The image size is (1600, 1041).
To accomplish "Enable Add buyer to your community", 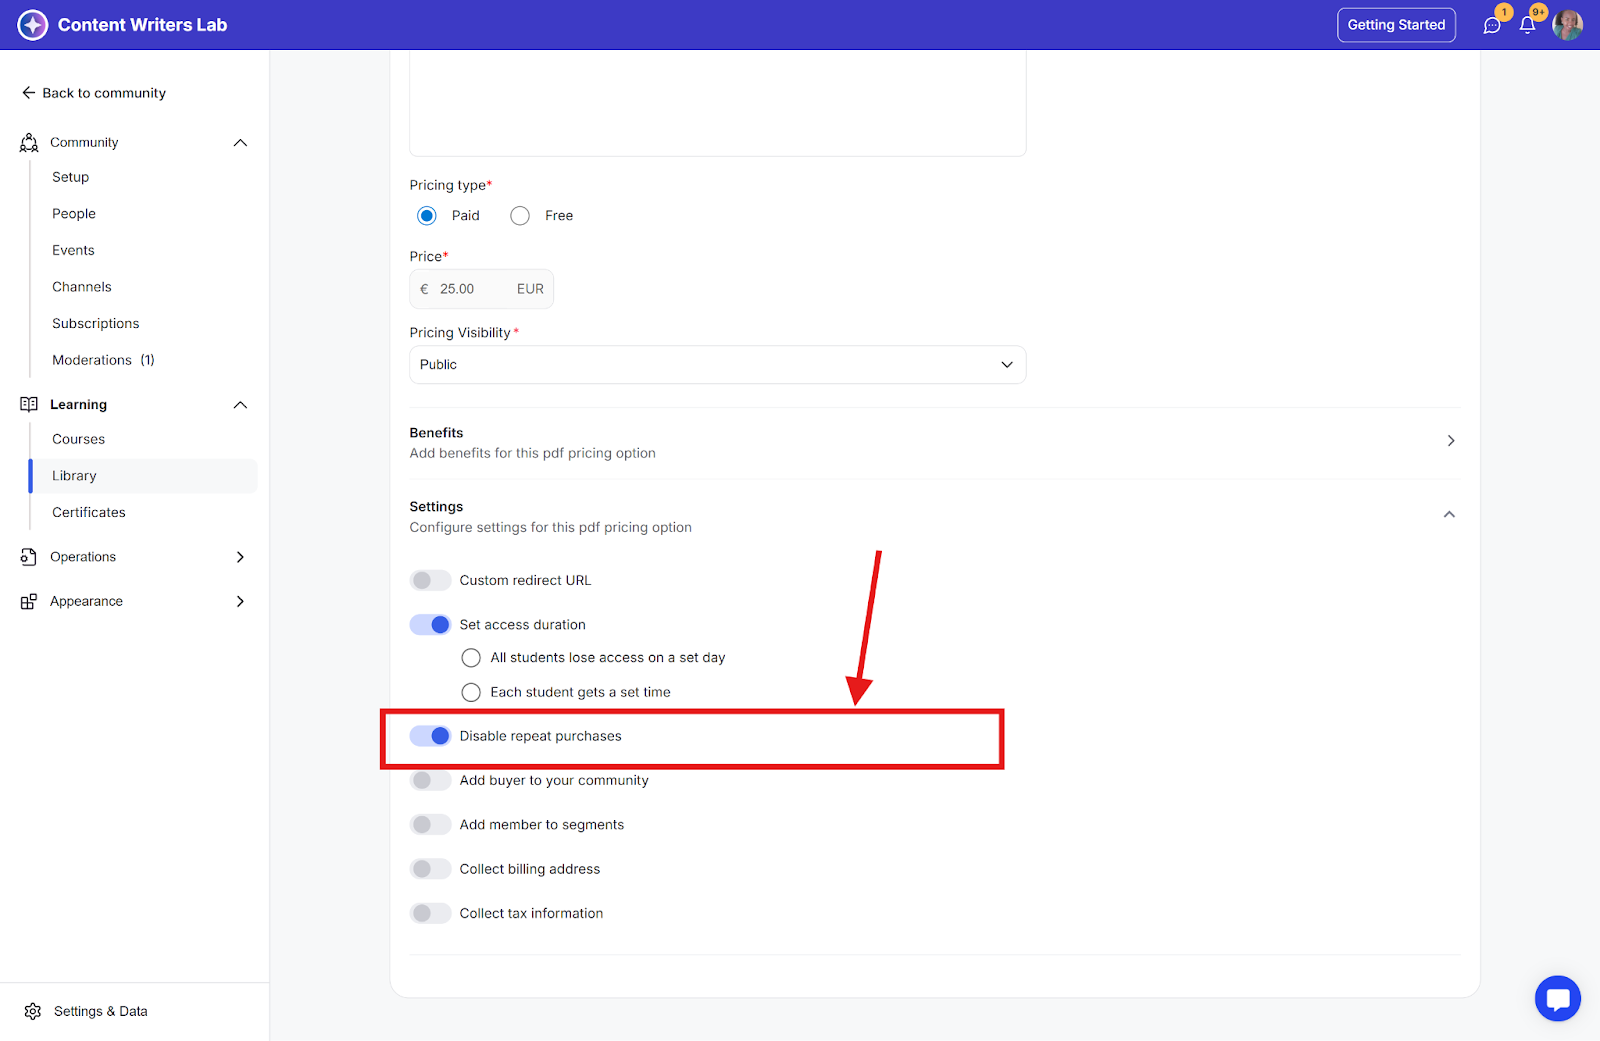I will 430,781.
